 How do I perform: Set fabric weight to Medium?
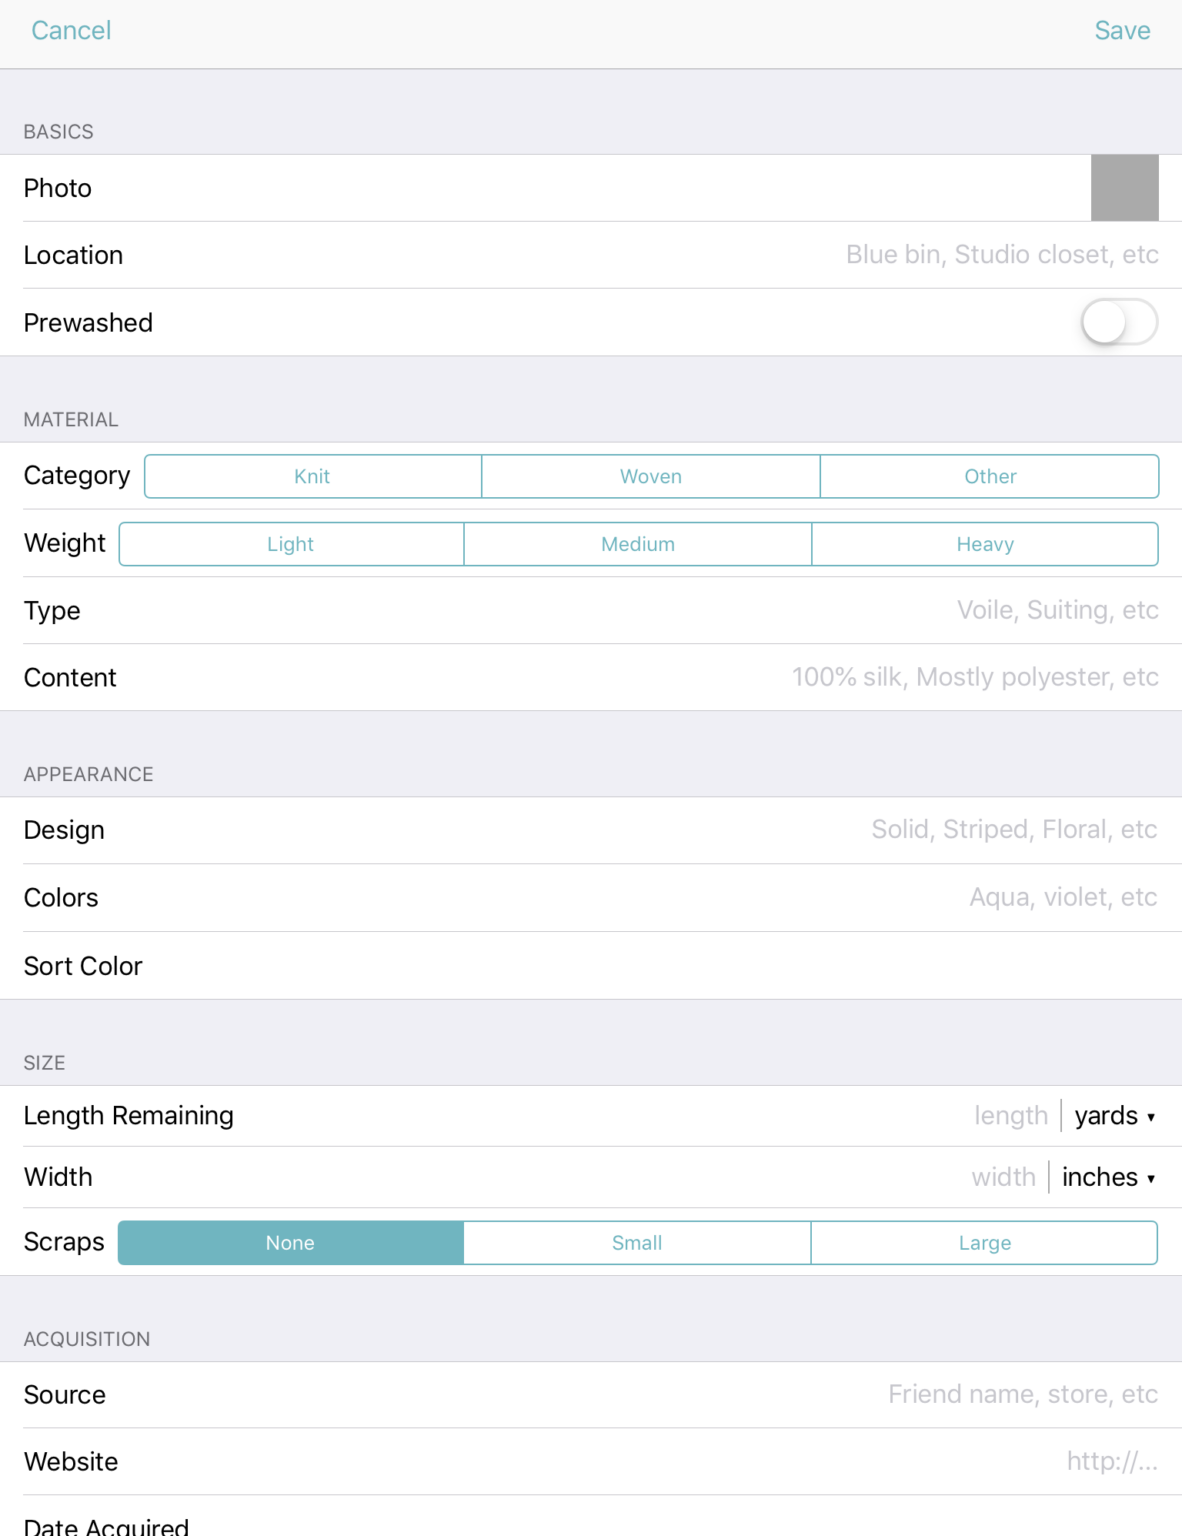[x=638, y=544]
